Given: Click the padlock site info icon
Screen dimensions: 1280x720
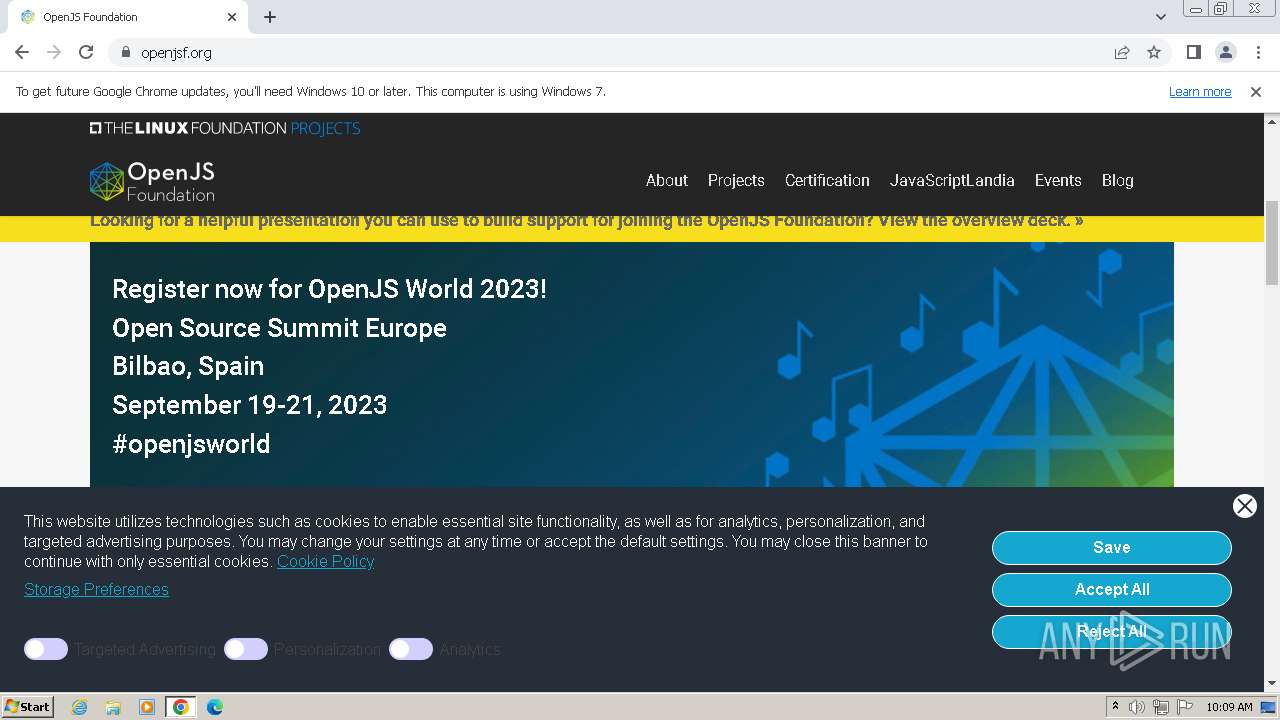Looking at the screenshot, I should [126, 52].
